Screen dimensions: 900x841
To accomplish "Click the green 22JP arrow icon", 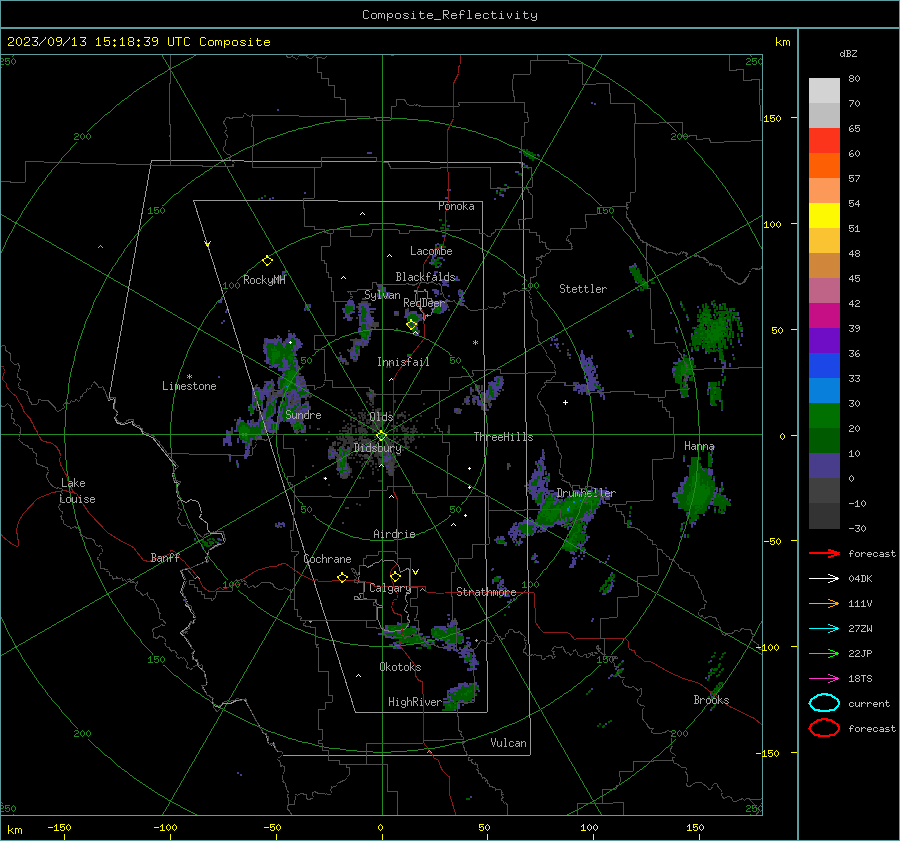I will [x=824, y=653].
